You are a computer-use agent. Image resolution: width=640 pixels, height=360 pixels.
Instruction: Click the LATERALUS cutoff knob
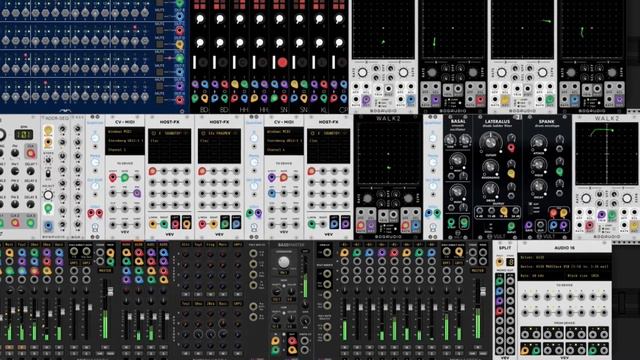coord(490,141)
